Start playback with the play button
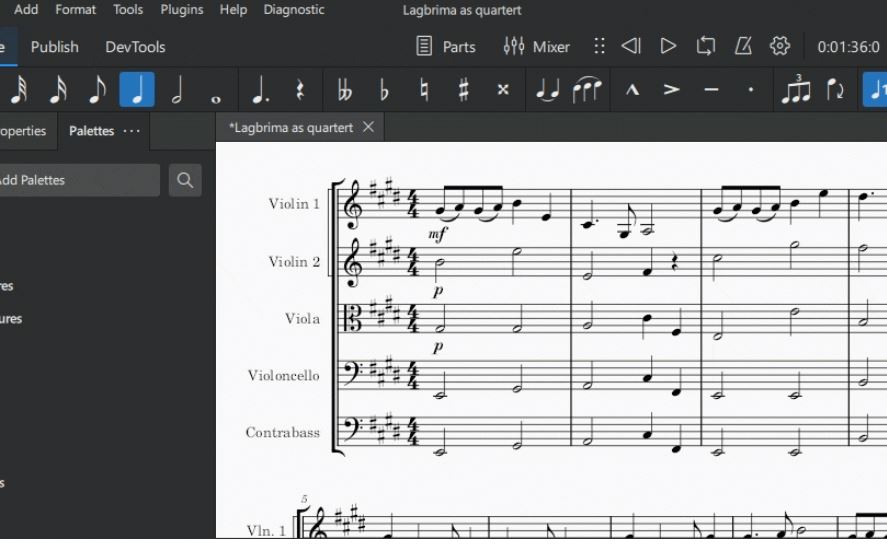The image size is (887, 544). 668,46
